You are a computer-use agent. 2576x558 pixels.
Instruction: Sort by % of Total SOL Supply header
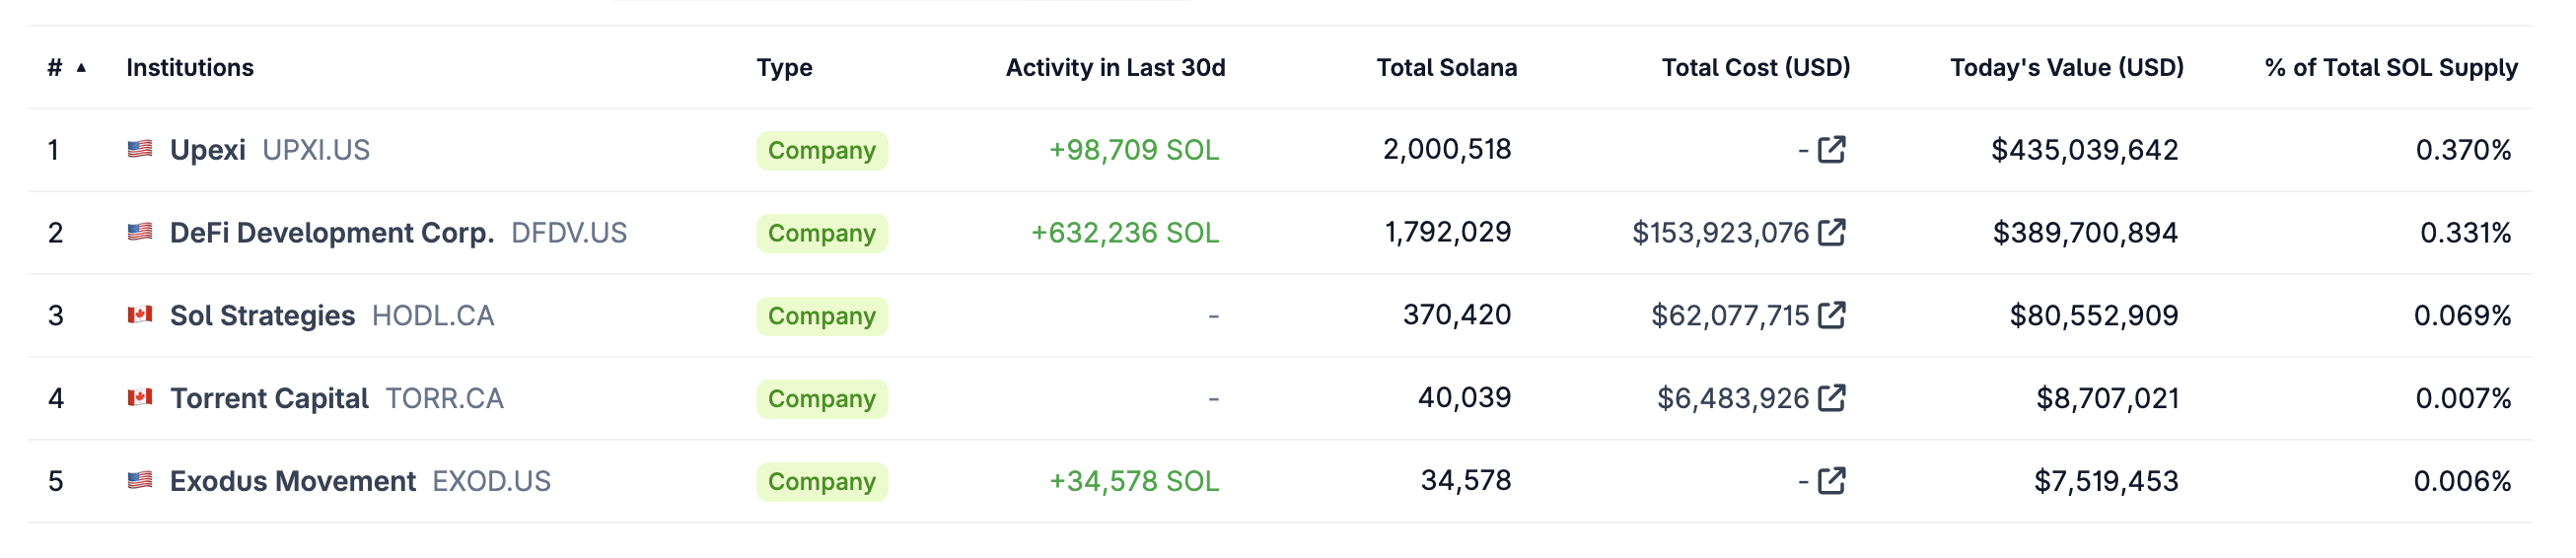click(x=2391, y=68)
